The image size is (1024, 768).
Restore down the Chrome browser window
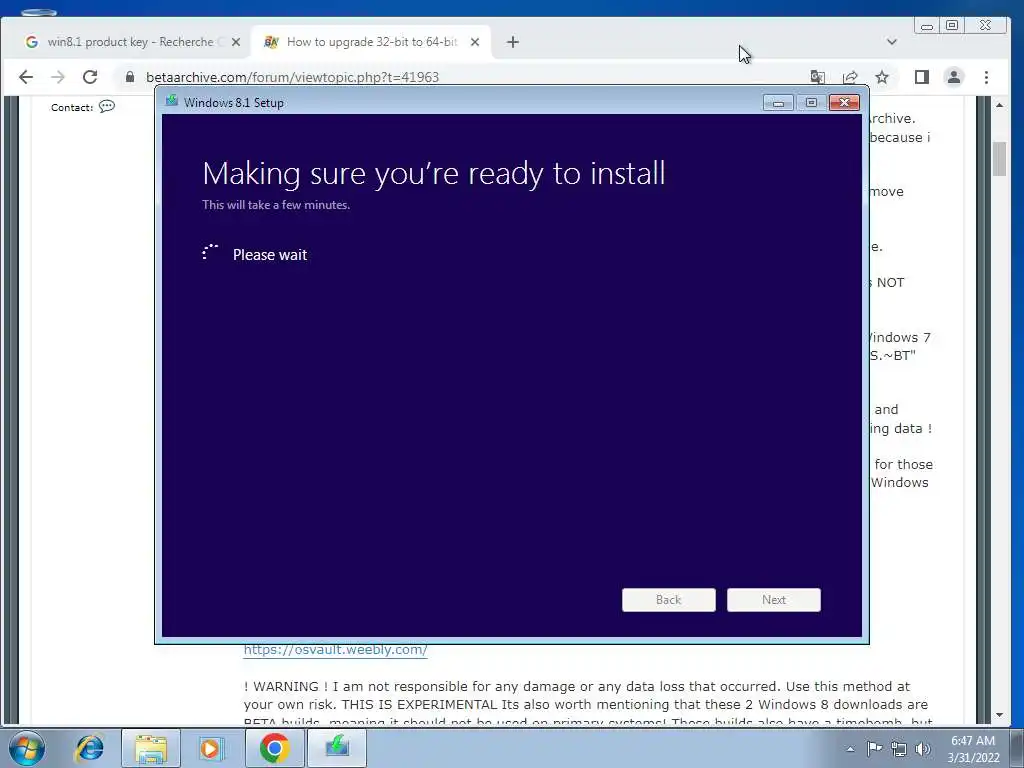(952, 25)
